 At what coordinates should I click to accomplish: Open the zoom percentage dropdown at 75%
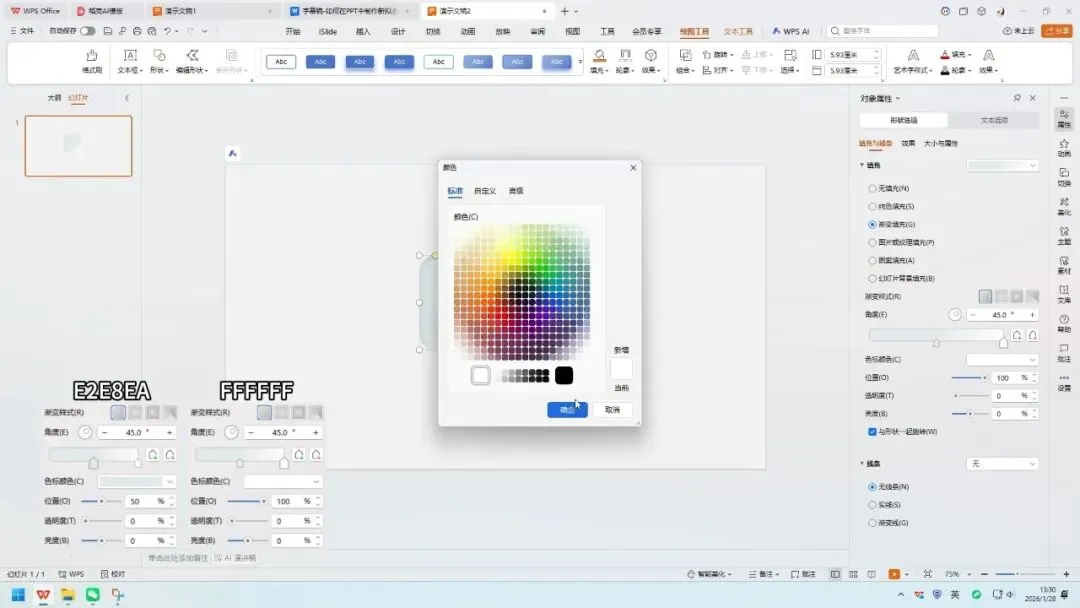(x=969, y=574)
